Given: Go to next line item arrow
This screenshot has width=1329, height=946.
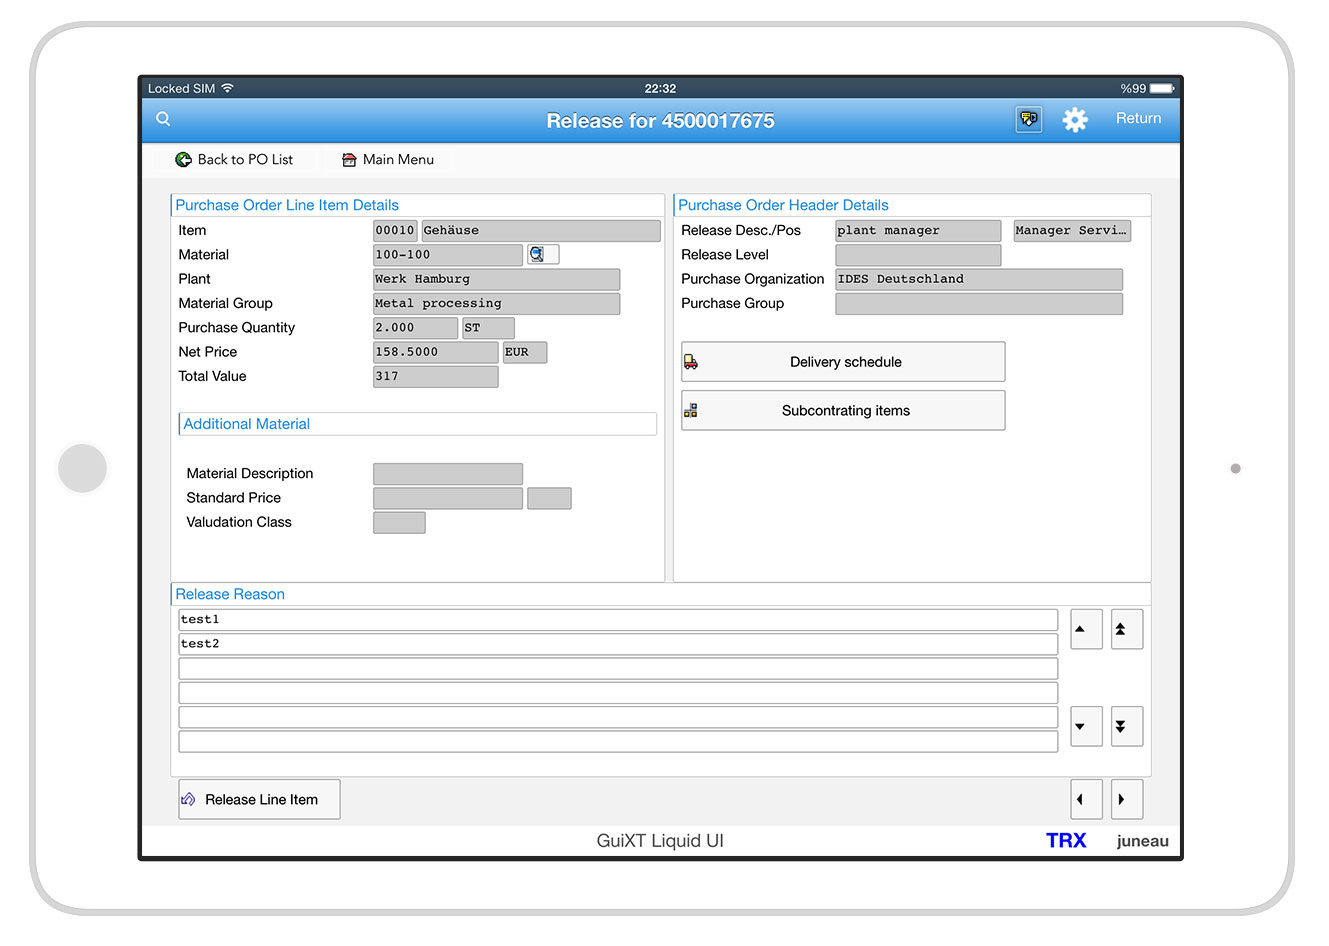Looking at the screenshot, I should click(1126, 799).
